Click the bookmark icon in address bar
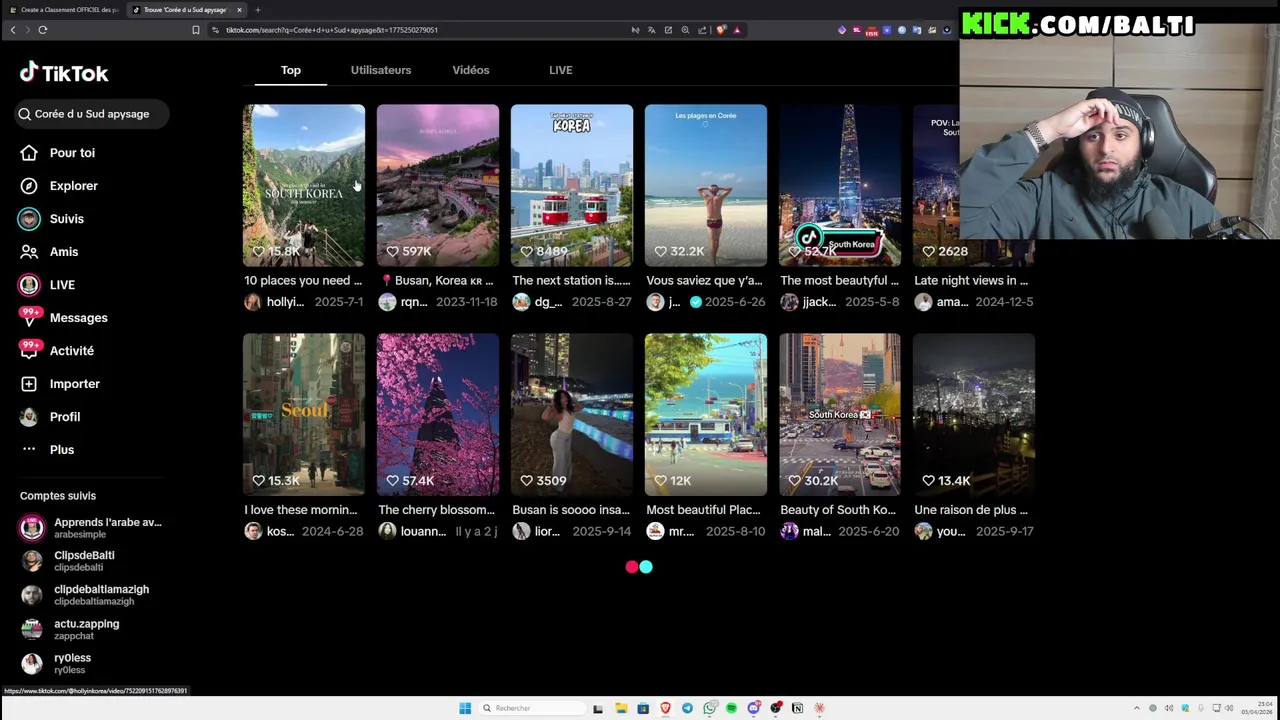Image resolution: width=1280 pixels, height=720 pixels. [x=196, y=30]
